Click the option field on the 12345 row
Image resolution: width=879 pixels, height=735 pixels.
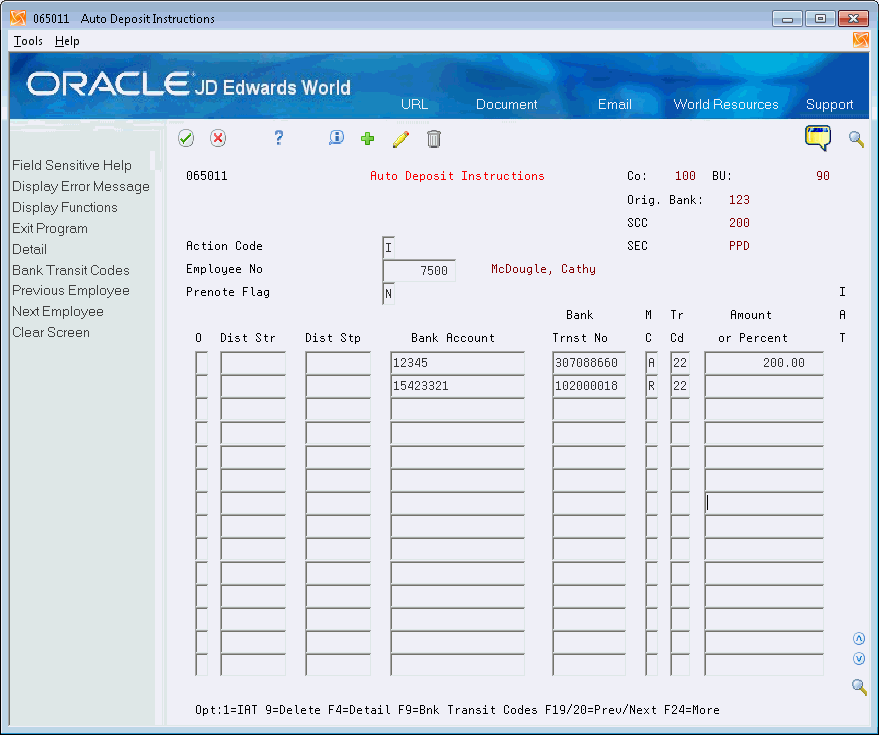(201, 363)
